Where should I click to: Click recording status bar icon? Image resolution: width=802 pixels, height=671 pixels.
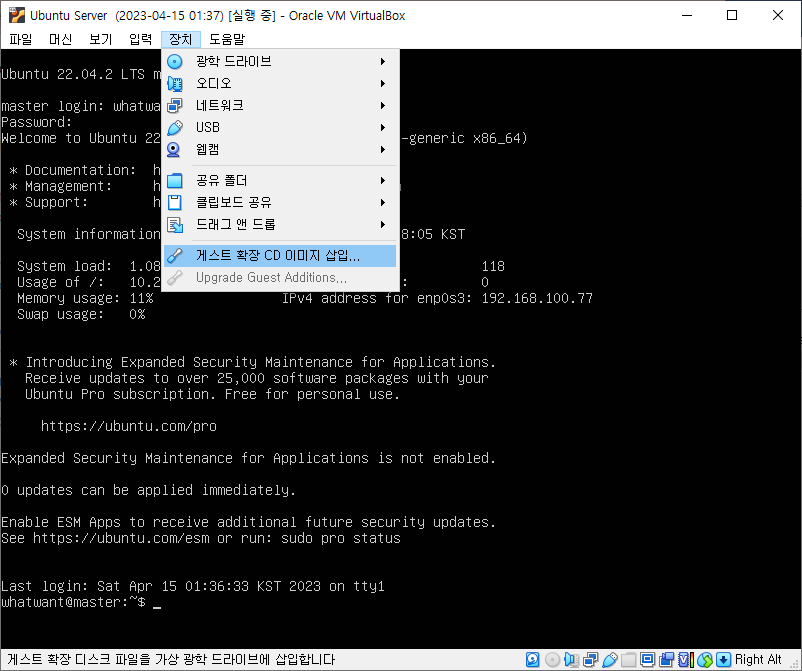pos(666,660)
